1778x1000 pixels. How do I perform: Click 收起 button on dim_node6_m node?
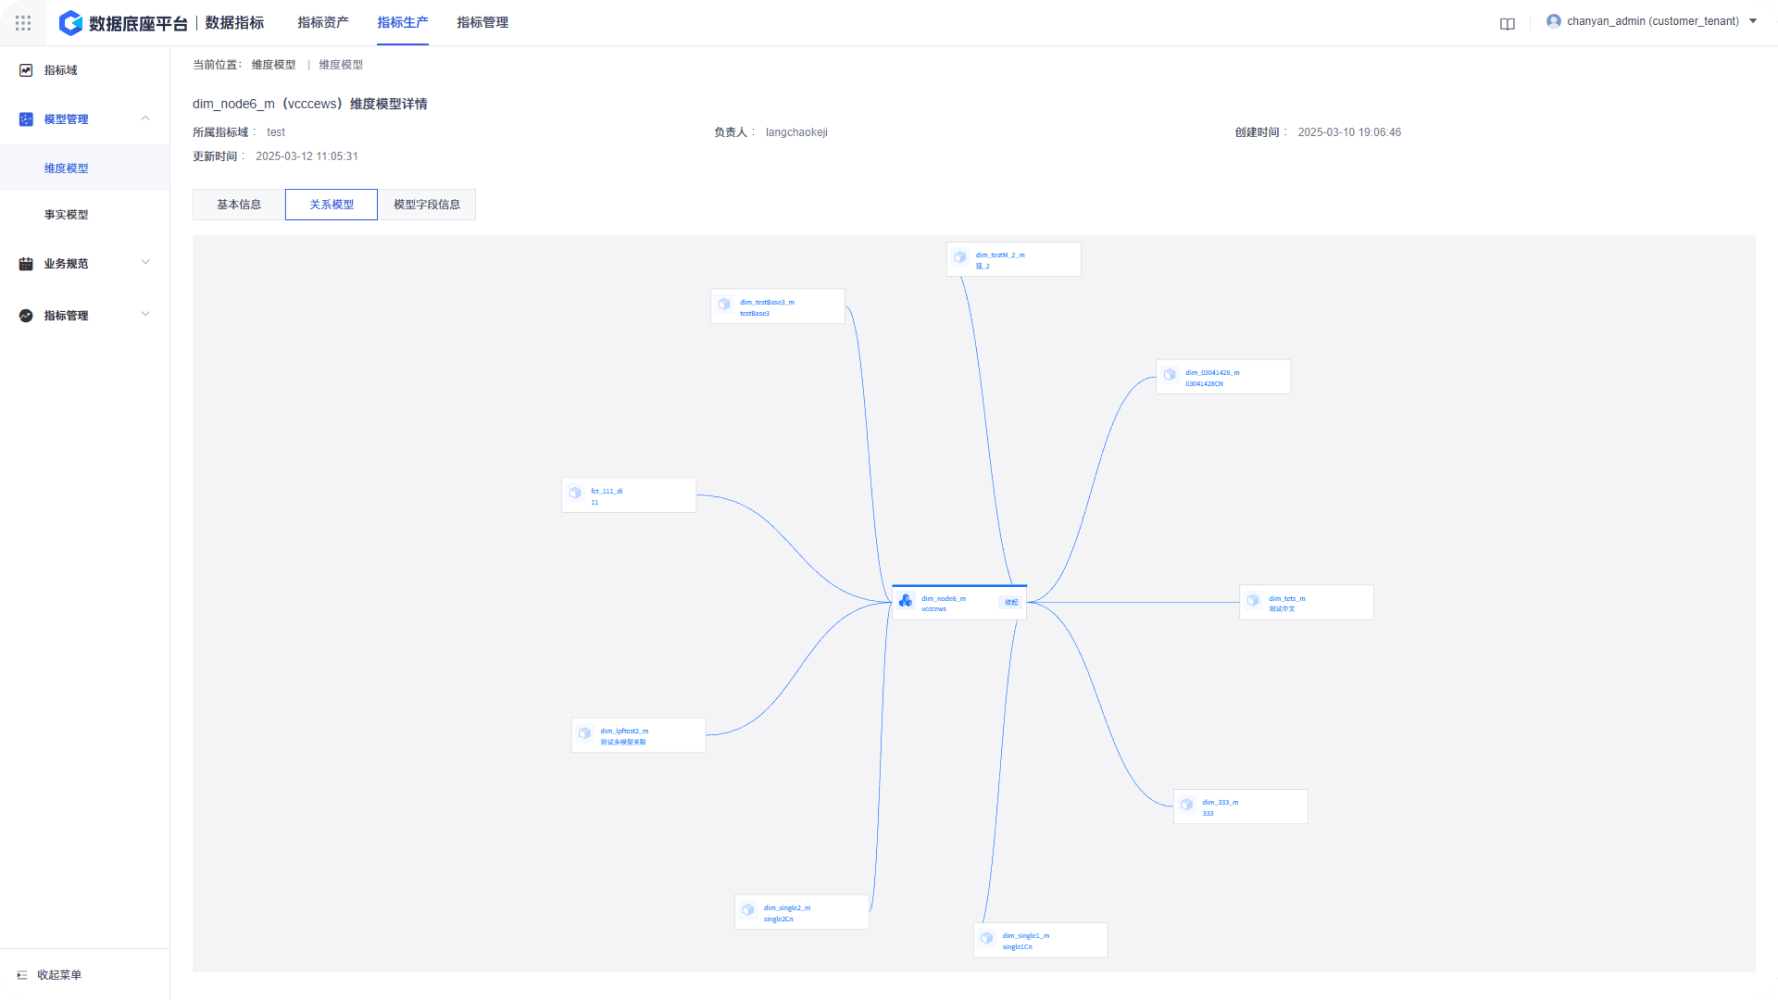(1011, 602)
